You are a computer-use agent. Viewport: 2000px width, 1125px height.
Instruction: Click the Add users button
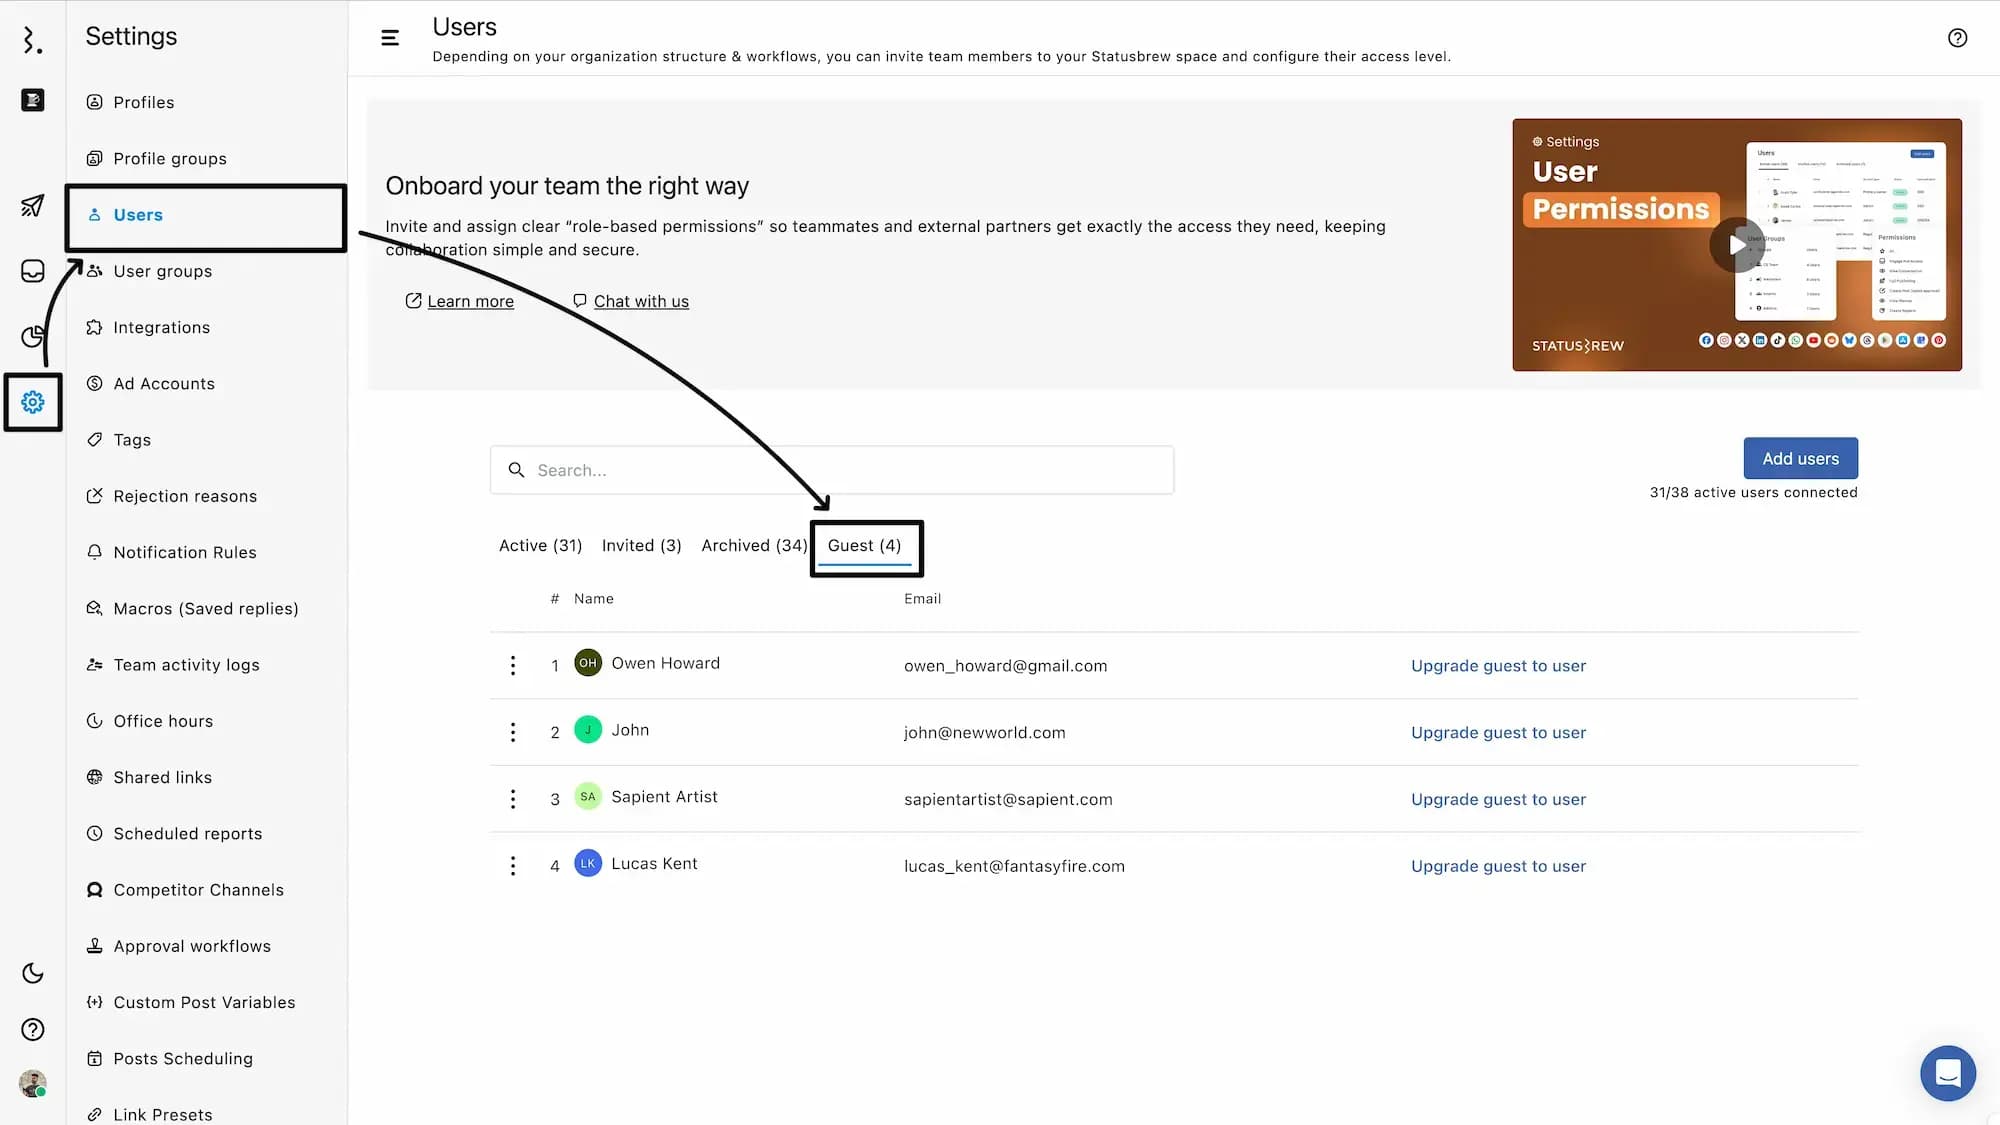1800,458
